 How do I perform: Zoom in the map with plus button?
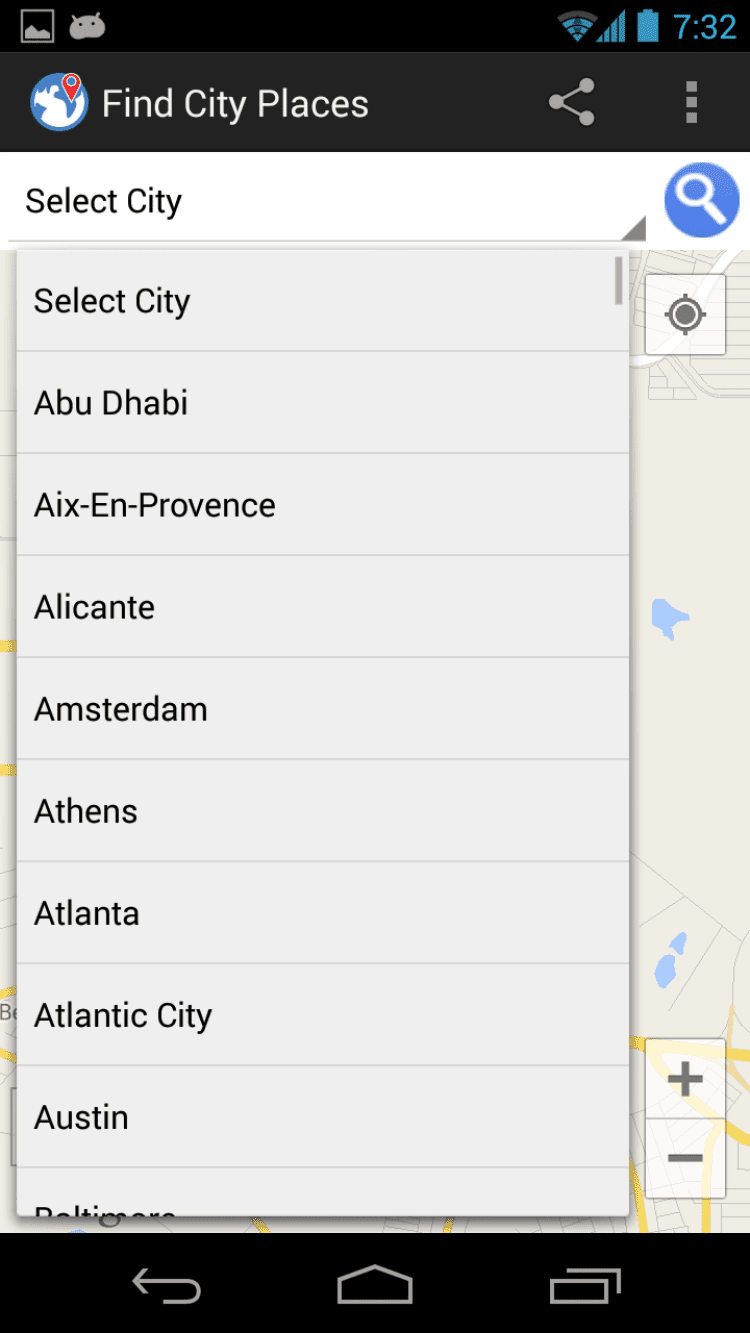pyautogui.click(x=685, y=1079)
